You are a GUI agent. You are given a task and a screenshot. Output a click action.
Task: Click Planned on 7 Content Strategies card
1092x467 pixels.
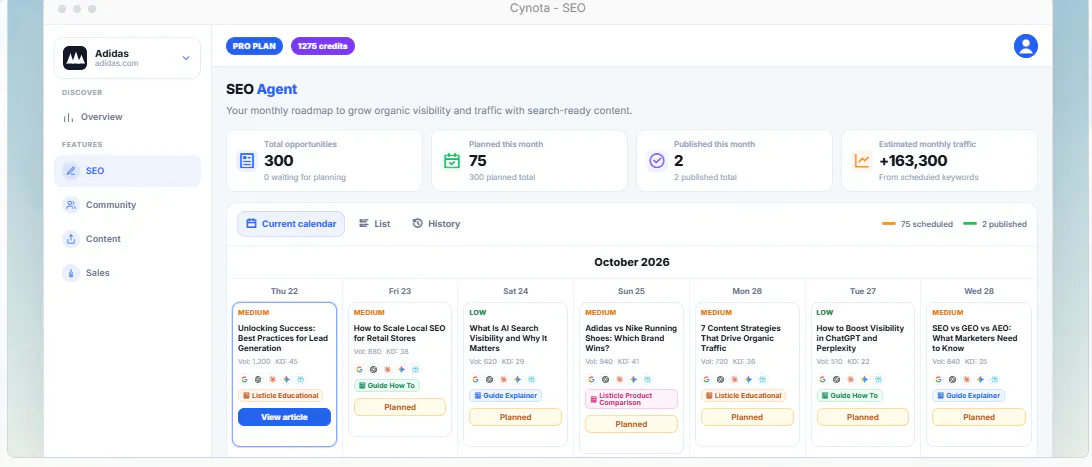[x=747, y=417]
